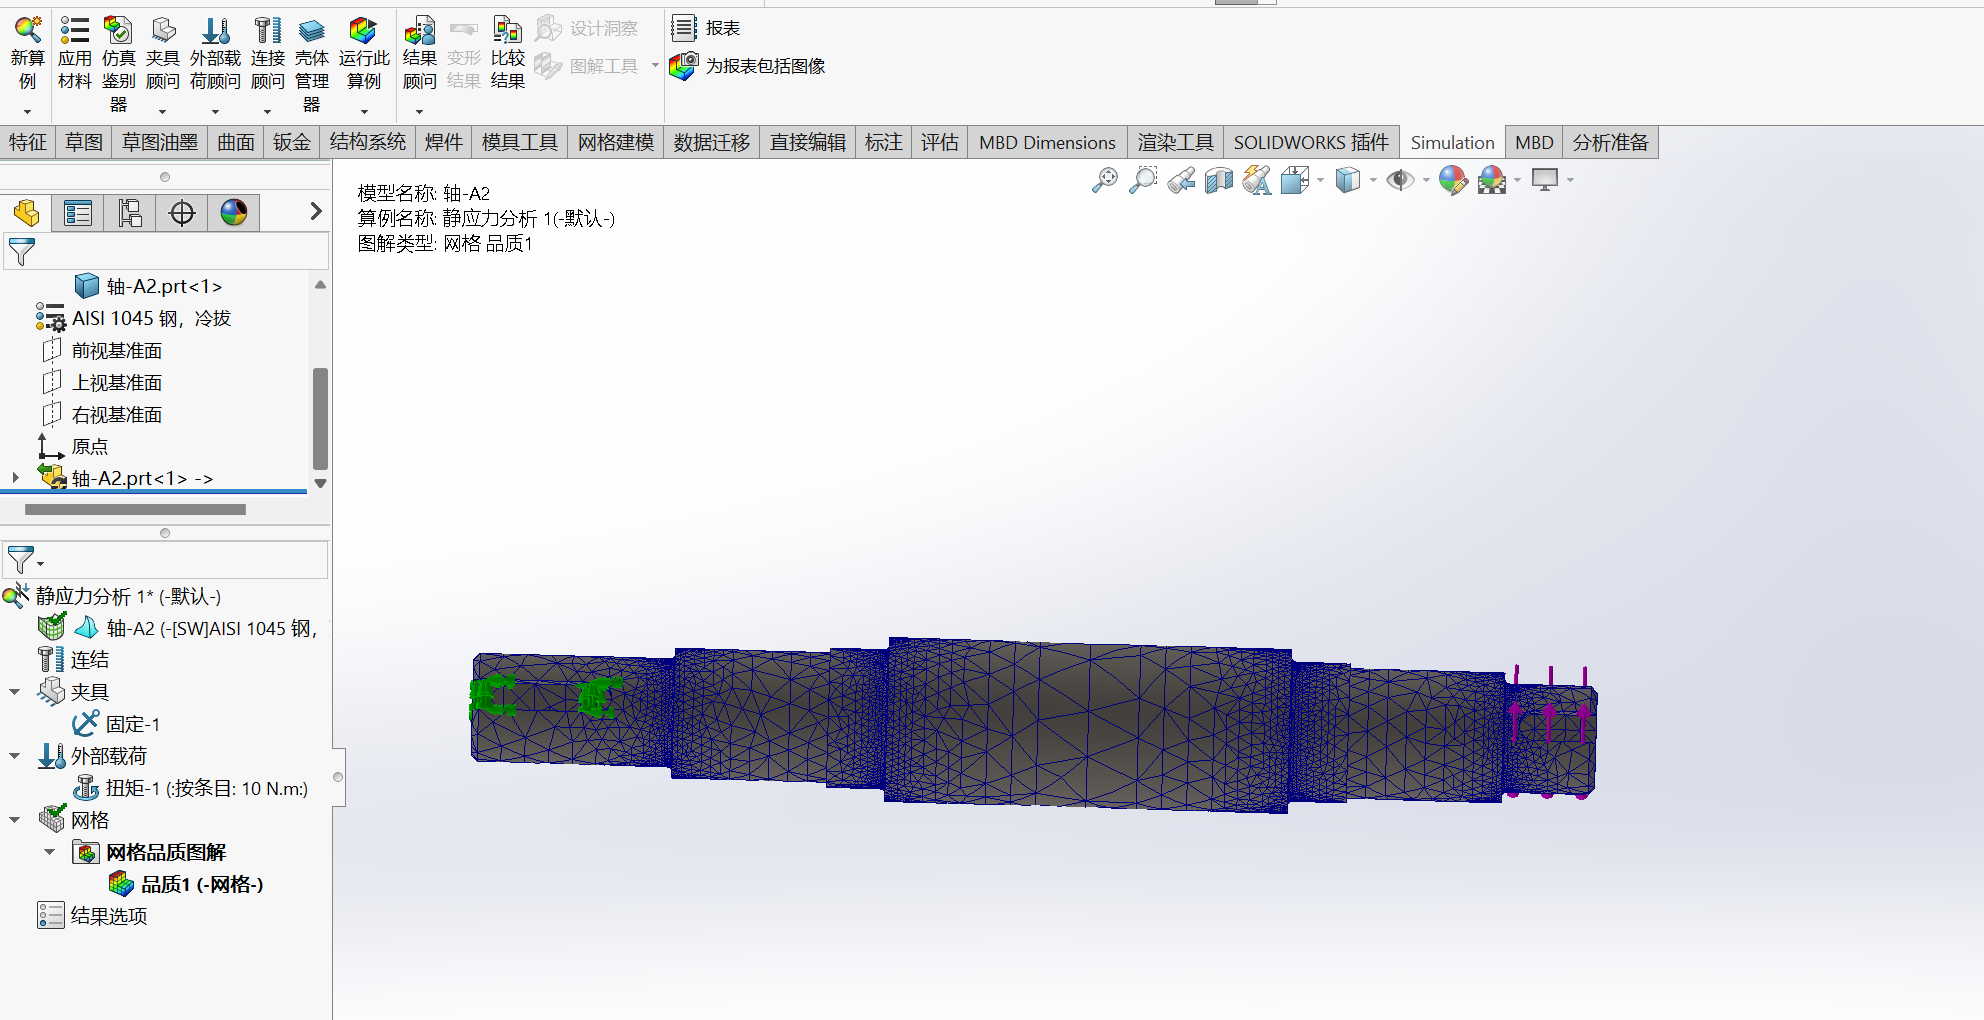Open dropdown arrow under 结果顾问

click(419, 112)
